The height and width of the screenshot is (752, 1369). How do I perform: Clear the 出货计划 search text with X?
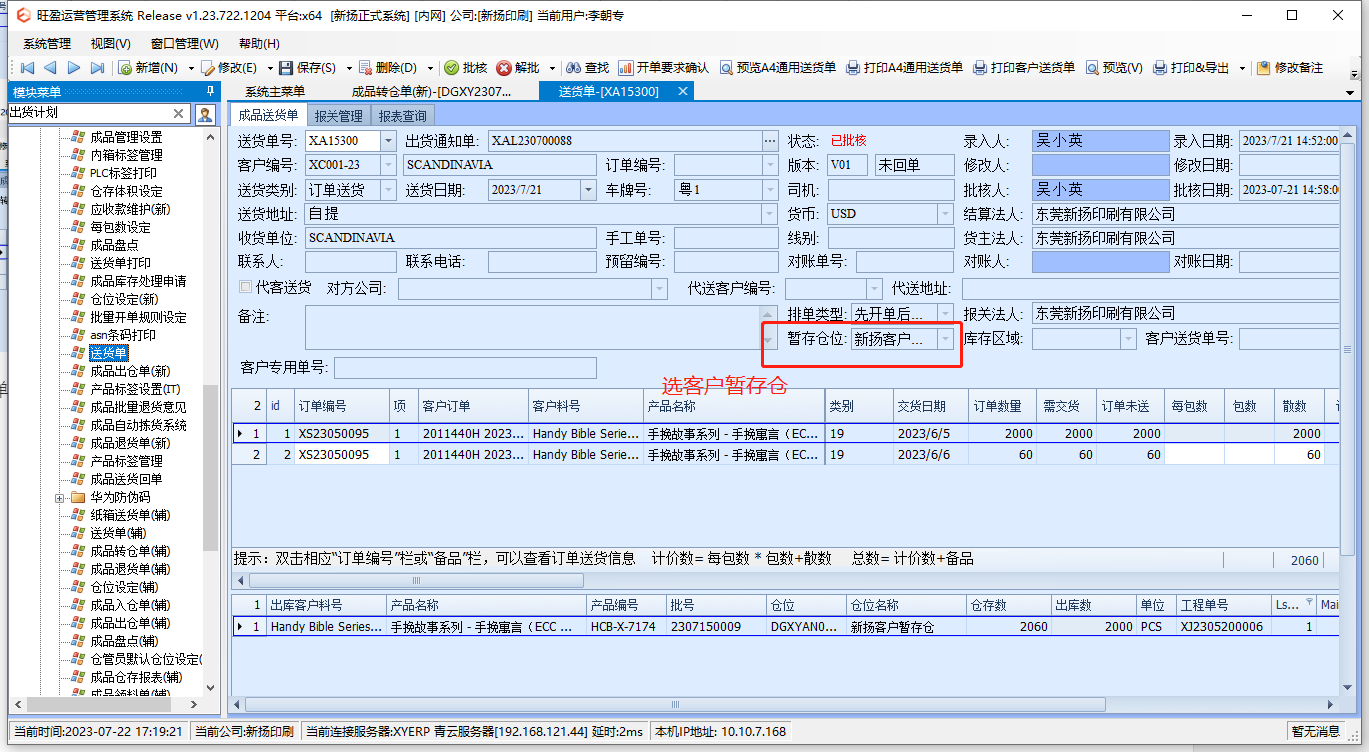(179, 114)
